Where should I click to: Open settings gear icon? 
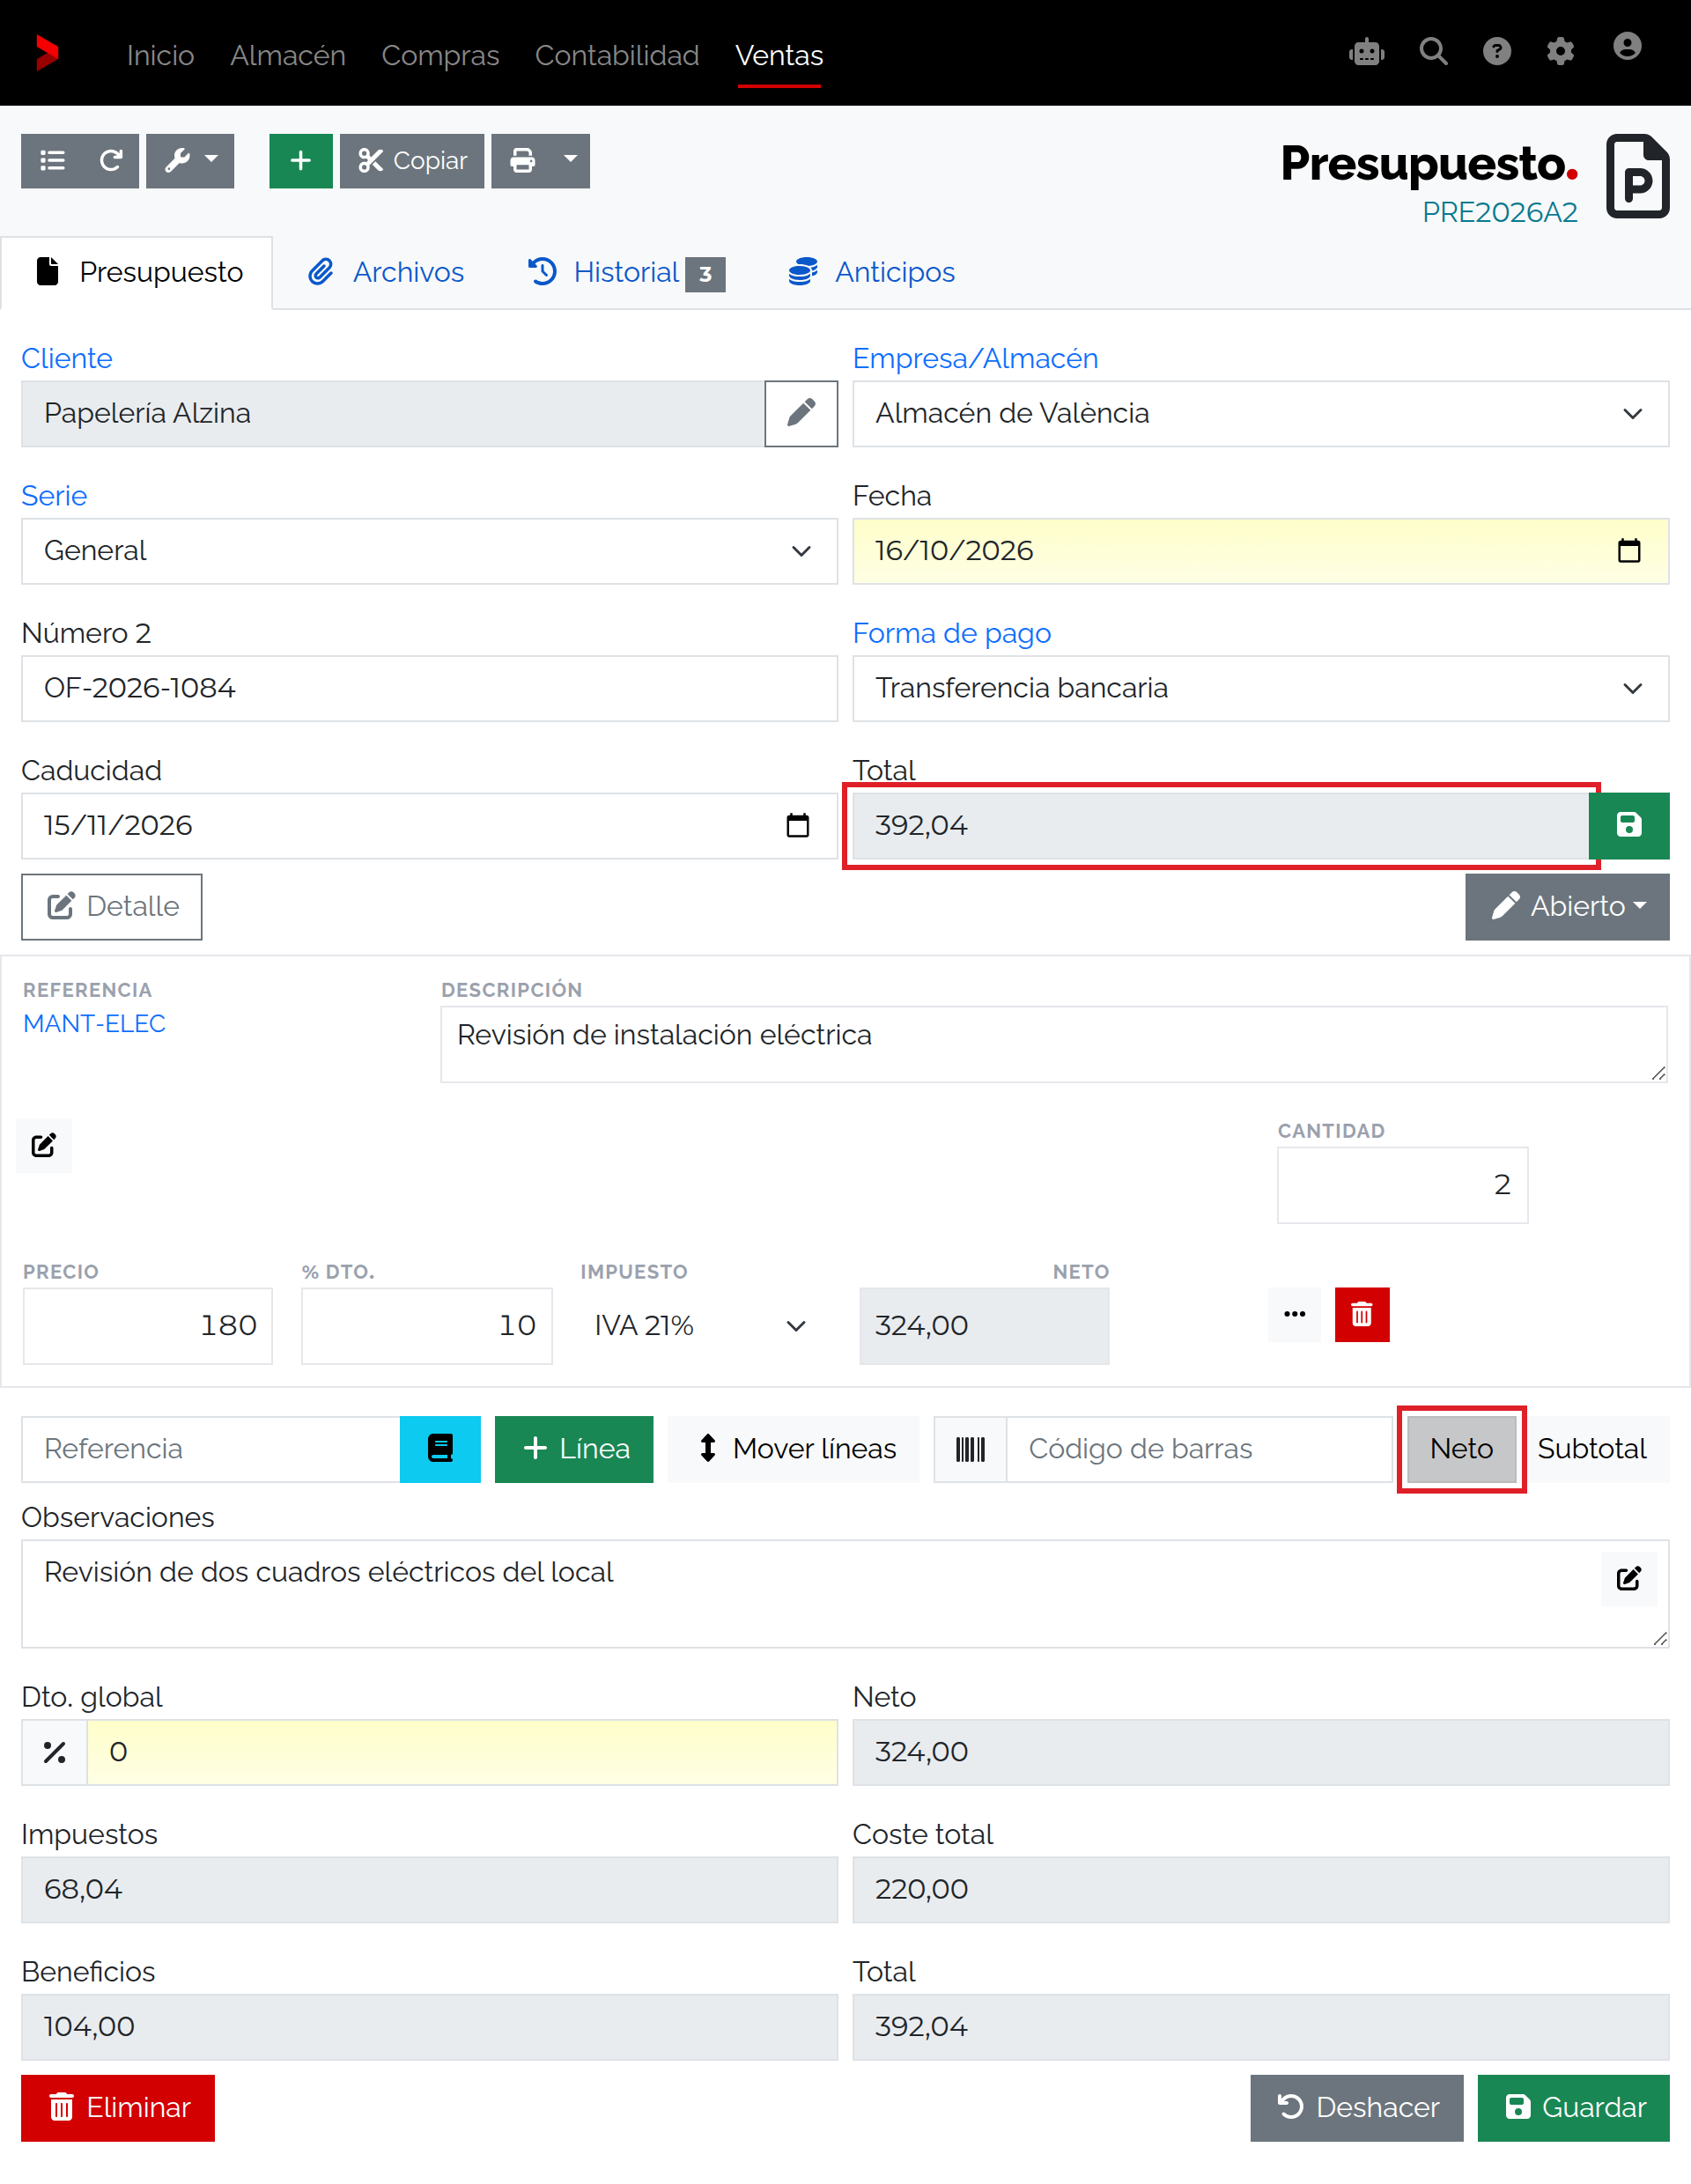click(x=1560, y=52)
